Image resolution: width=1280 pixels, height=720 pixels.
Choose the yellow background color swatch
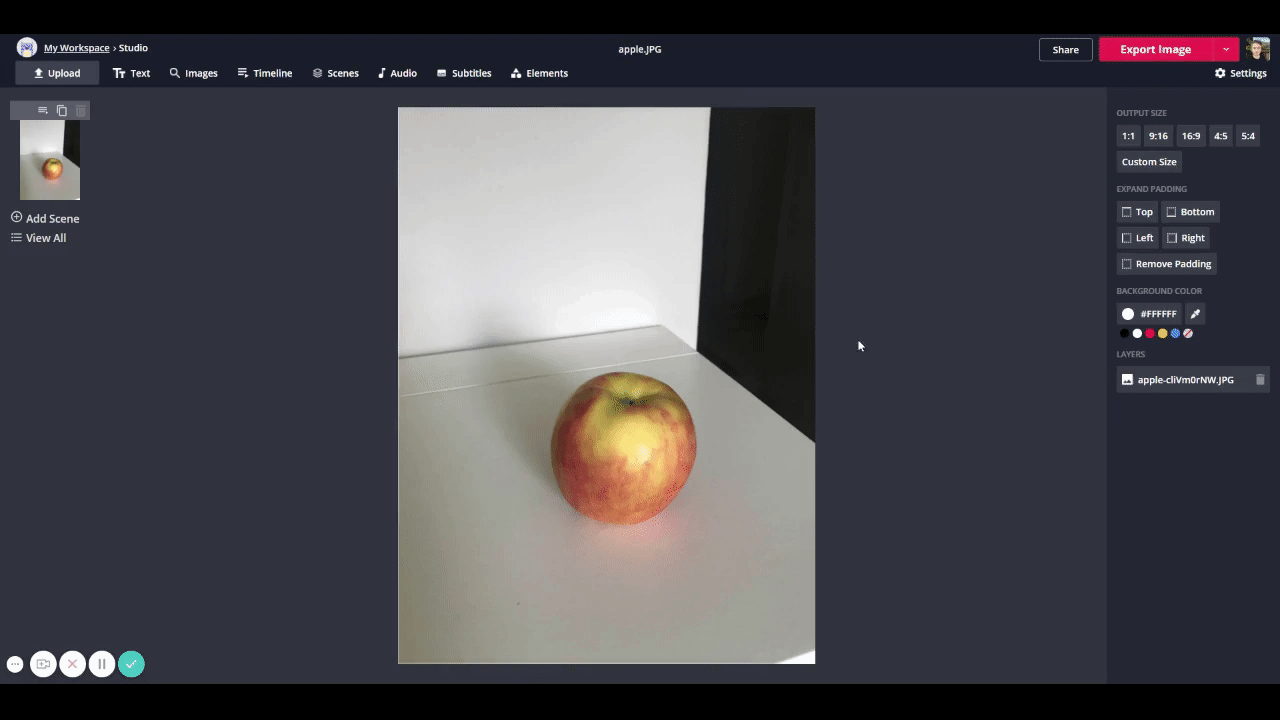point(1162,334)
